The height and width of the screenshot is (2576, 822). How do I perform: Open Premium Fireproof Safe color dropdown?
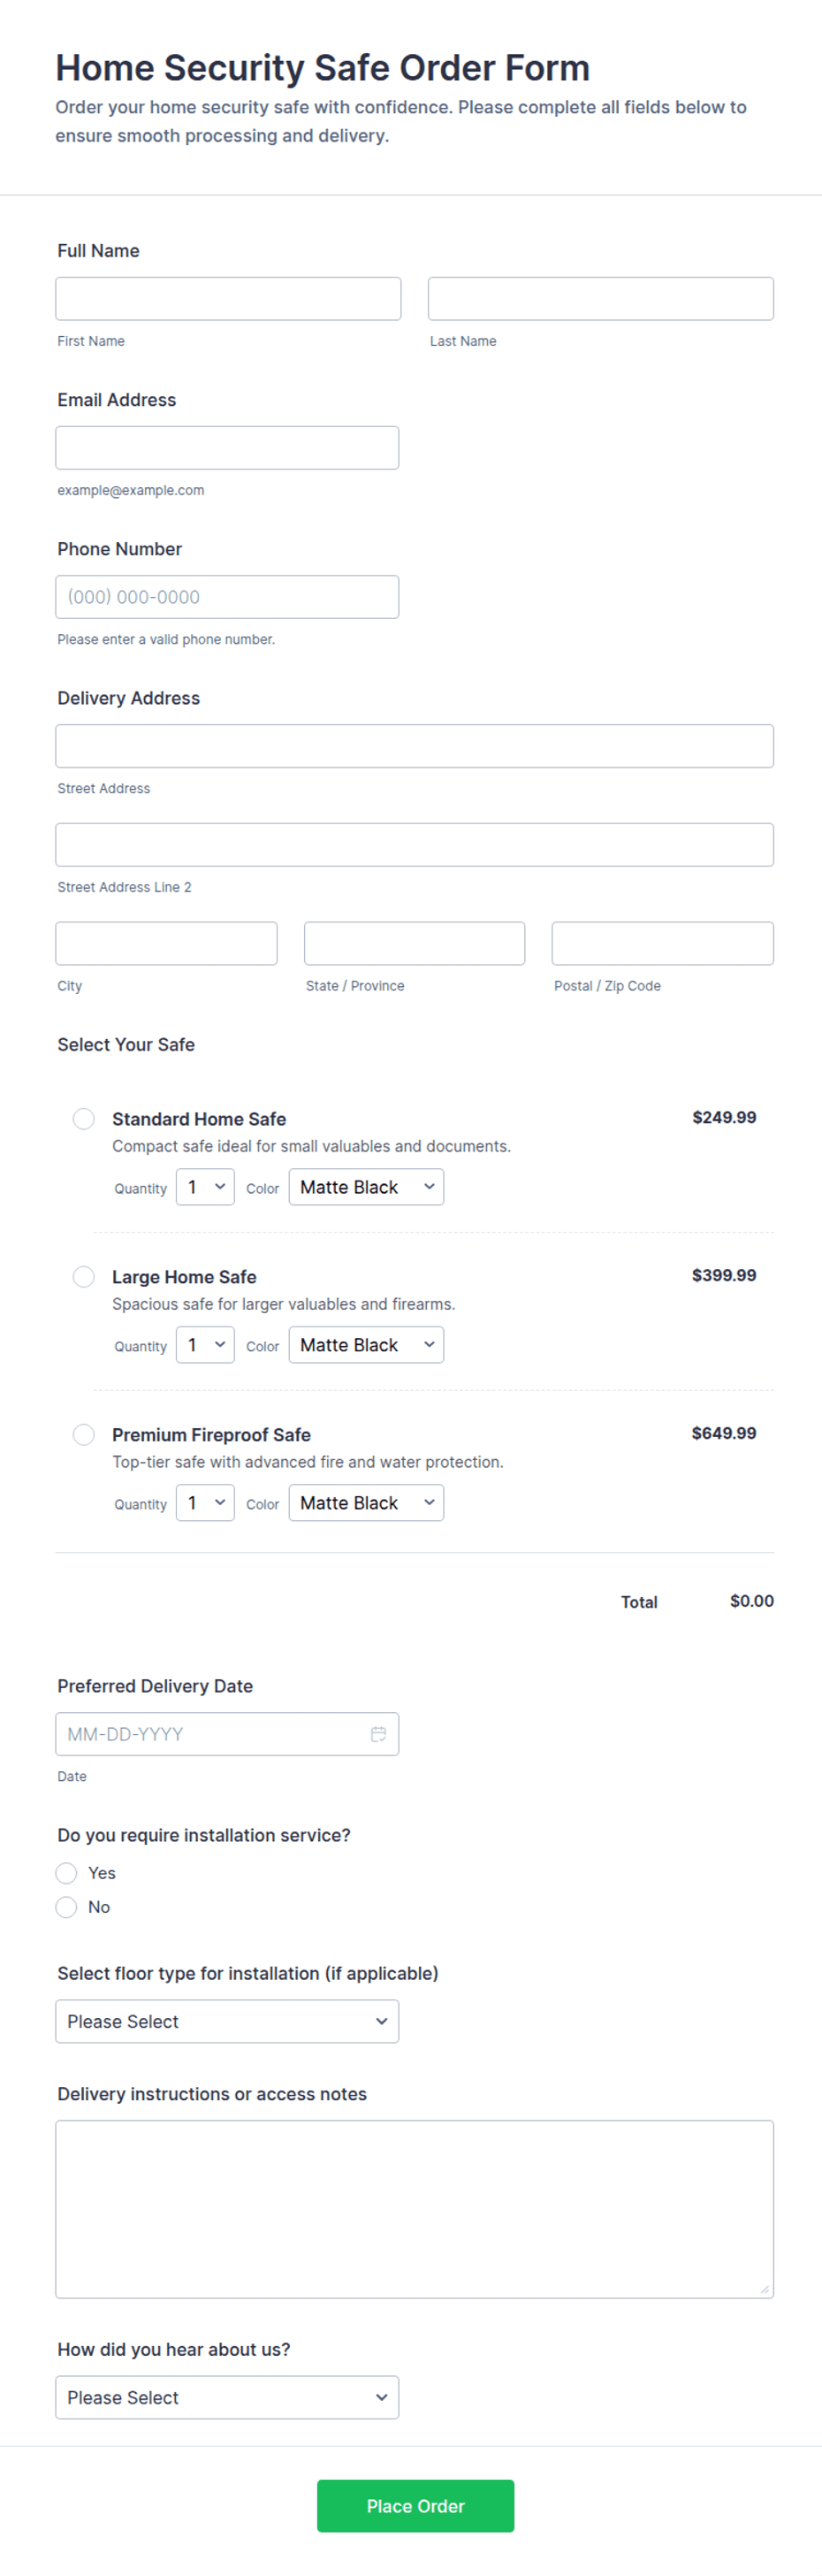click(x=366, y=1503)
